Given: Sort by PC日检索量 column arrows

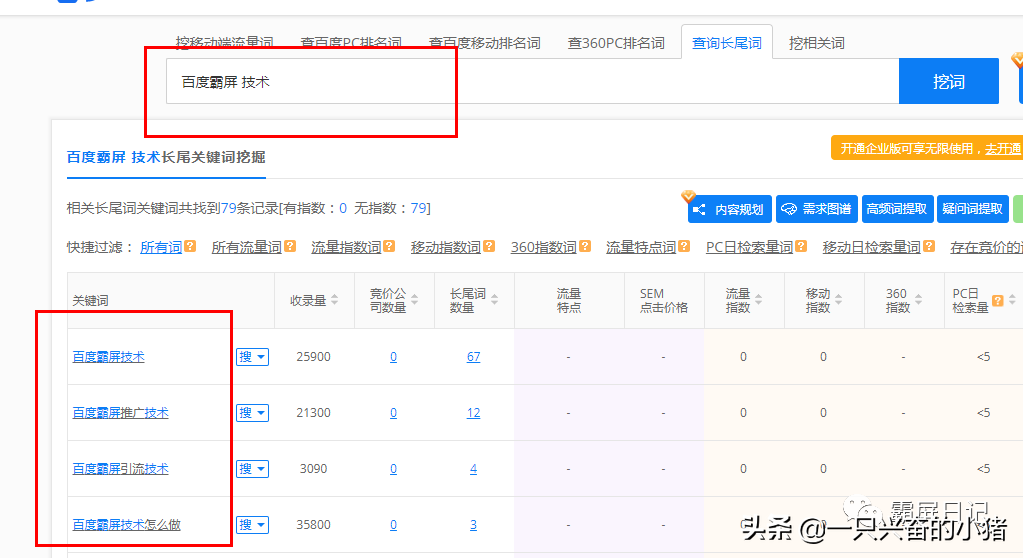Looking at the screenshot, I should 1012,300.
